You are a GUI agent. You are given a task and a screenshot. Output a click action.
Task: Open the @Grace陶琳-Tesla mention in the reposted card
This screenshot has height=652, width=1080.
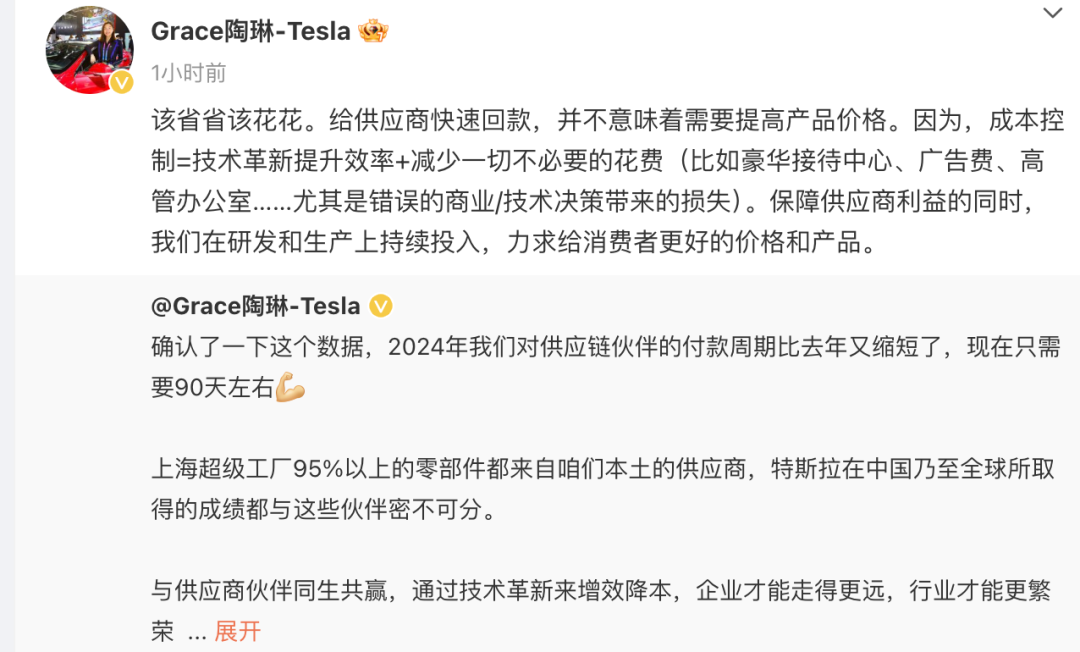click(x=256, y=306)
